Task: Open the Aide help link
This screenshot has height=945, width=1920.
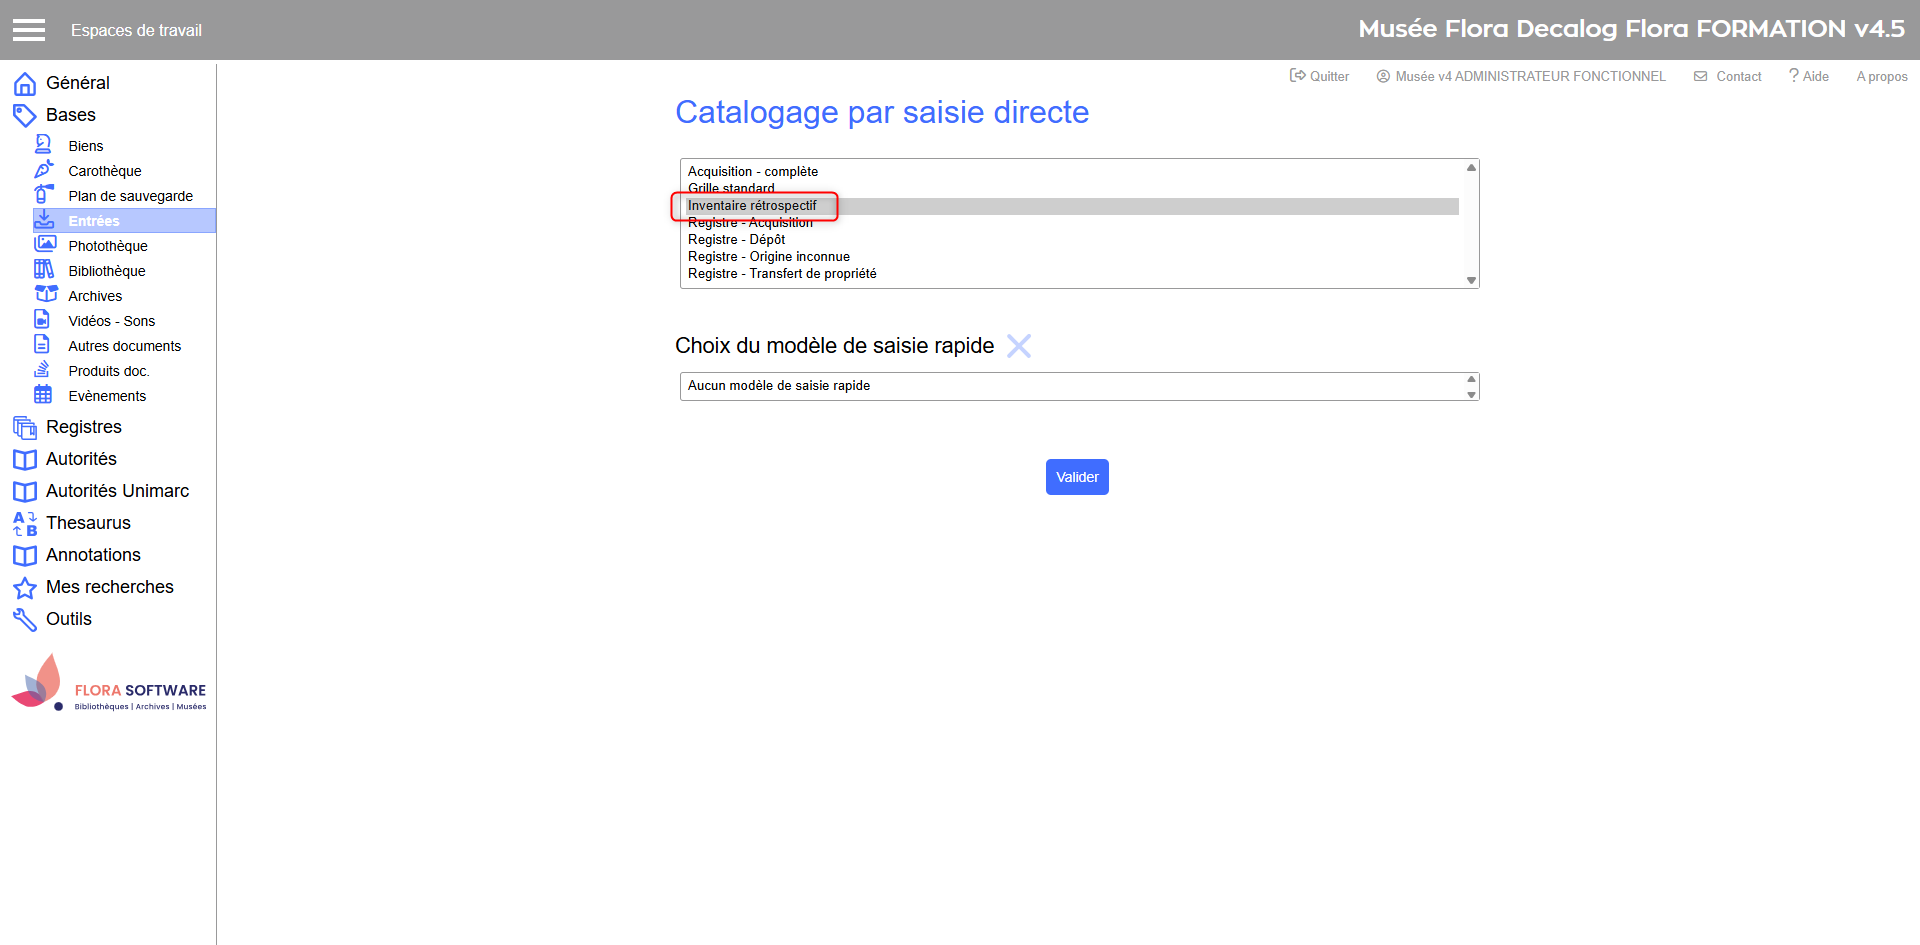Action: [1809, 76]
